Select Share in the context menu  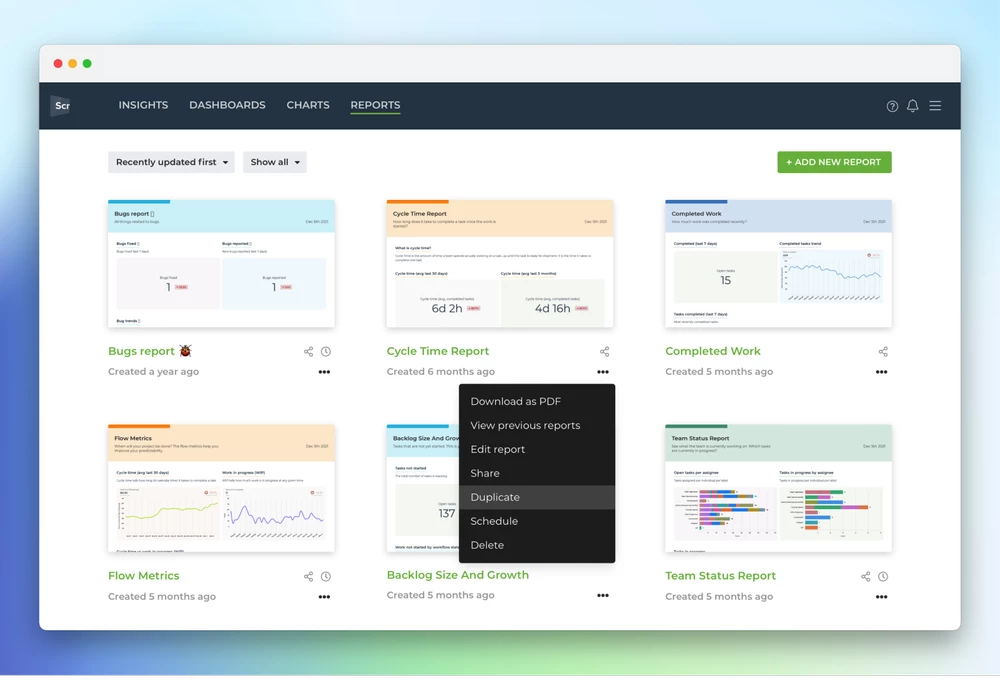coord(536,473)
